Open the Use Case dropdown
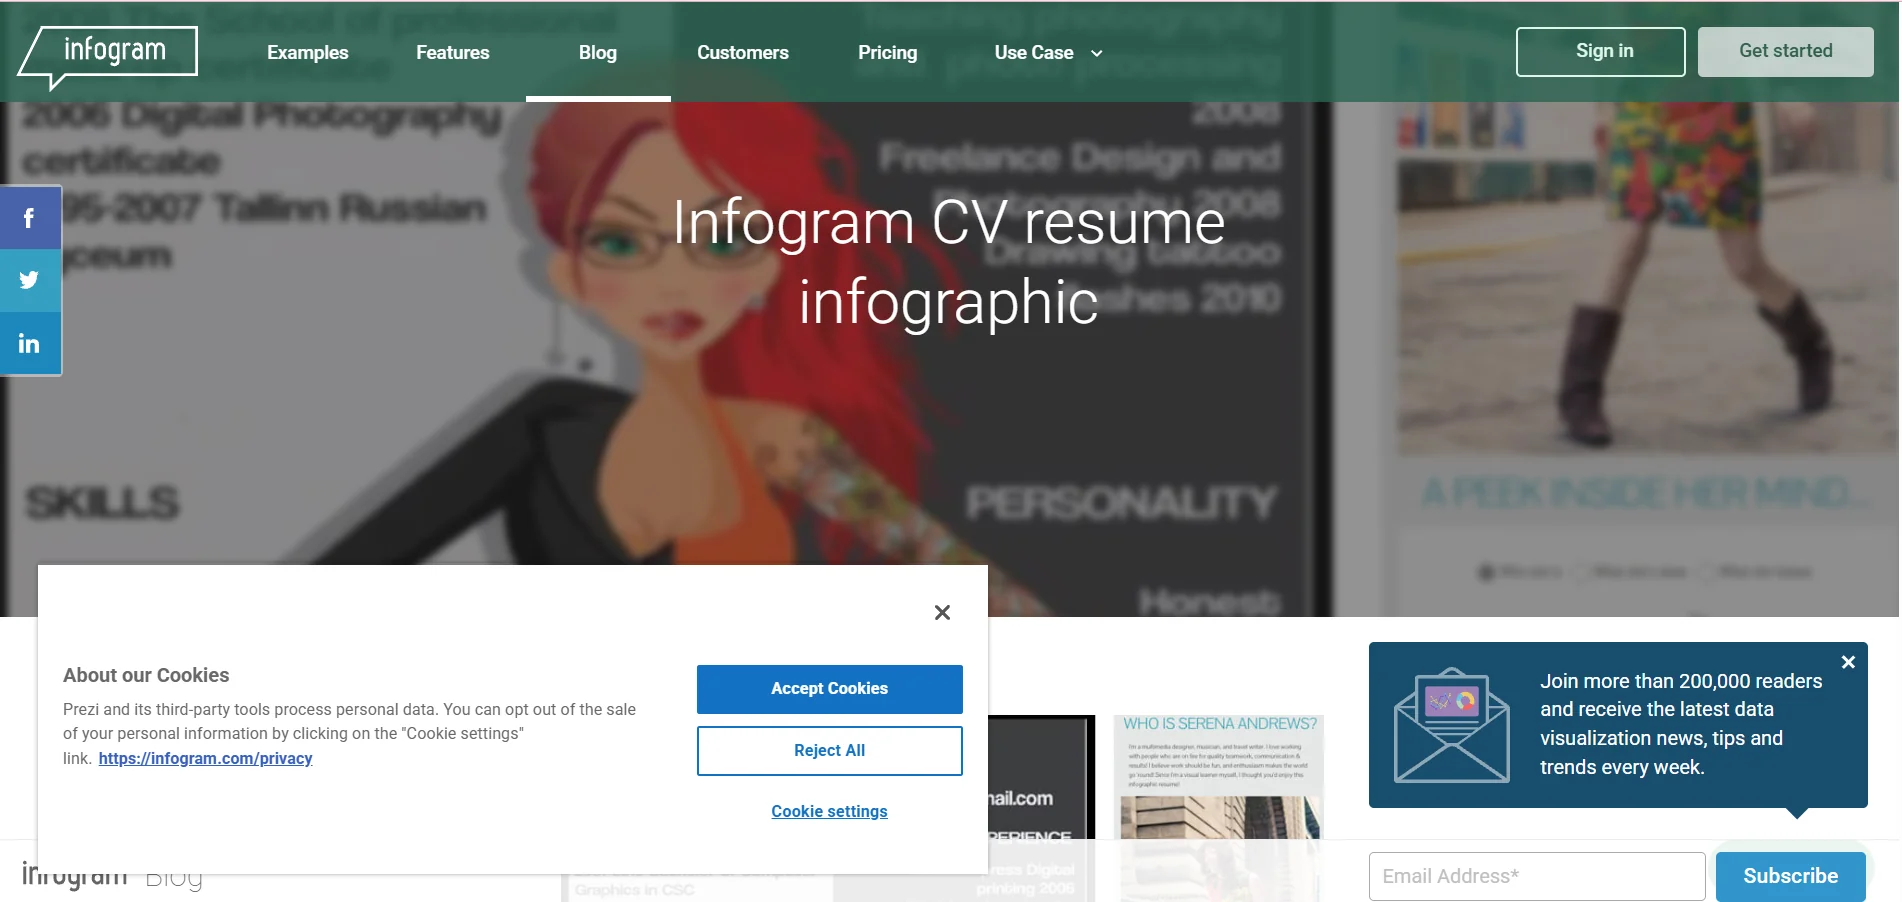The height and width of the screenshot is (902, 1902). click(x=1044, y=52)
